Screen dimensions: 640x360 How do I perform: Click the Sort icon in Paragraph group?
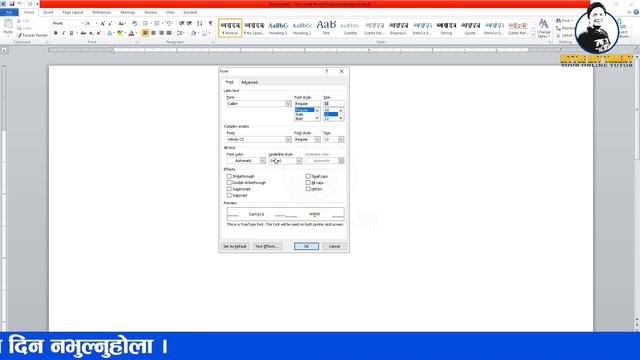click(200, 24)
